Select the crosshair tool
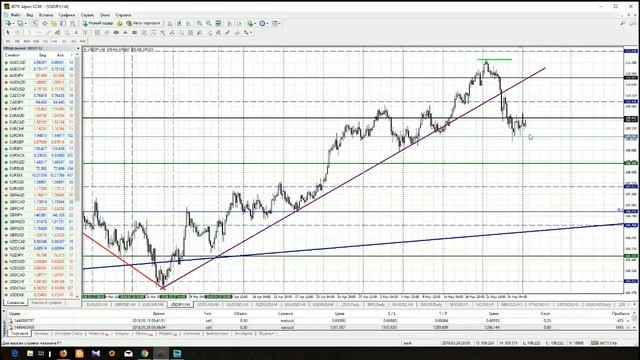Screen dimensions: 640x360 coord(17,32)
